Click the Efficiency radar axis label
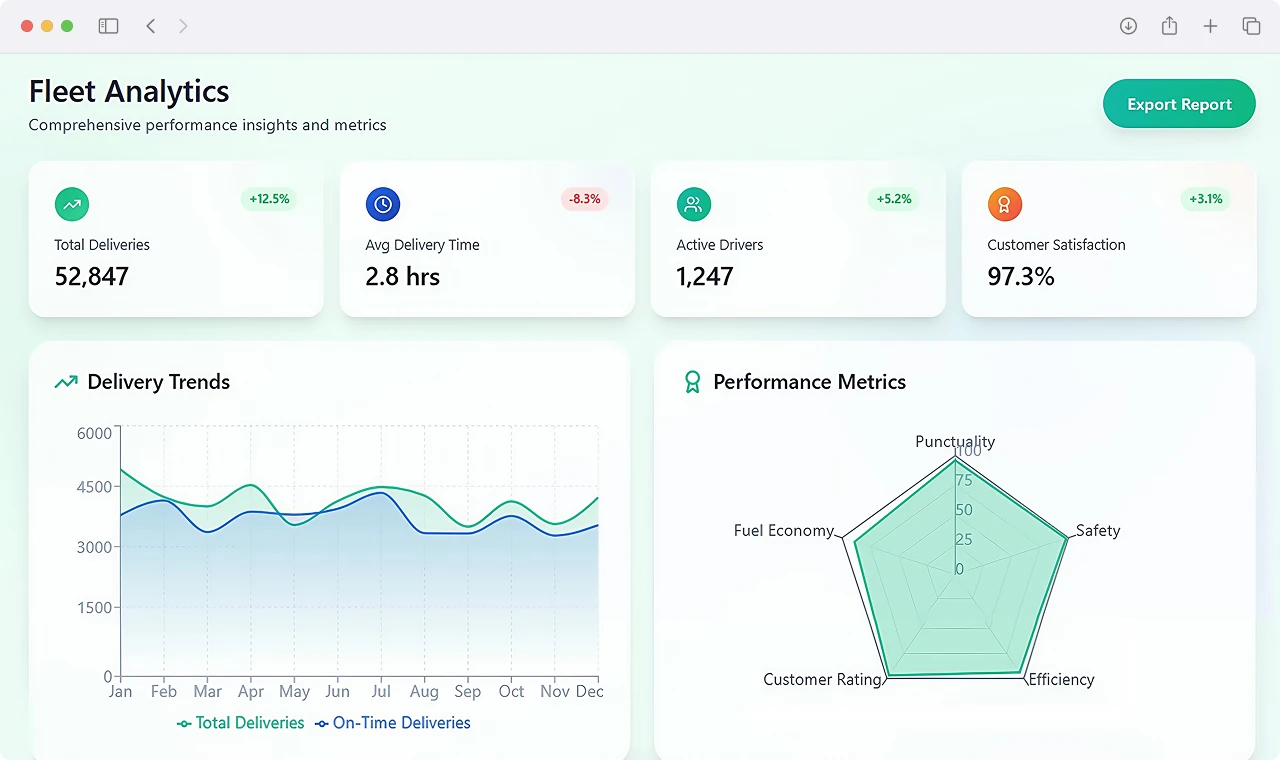1280x760 pixels. tap(1061, 679)
